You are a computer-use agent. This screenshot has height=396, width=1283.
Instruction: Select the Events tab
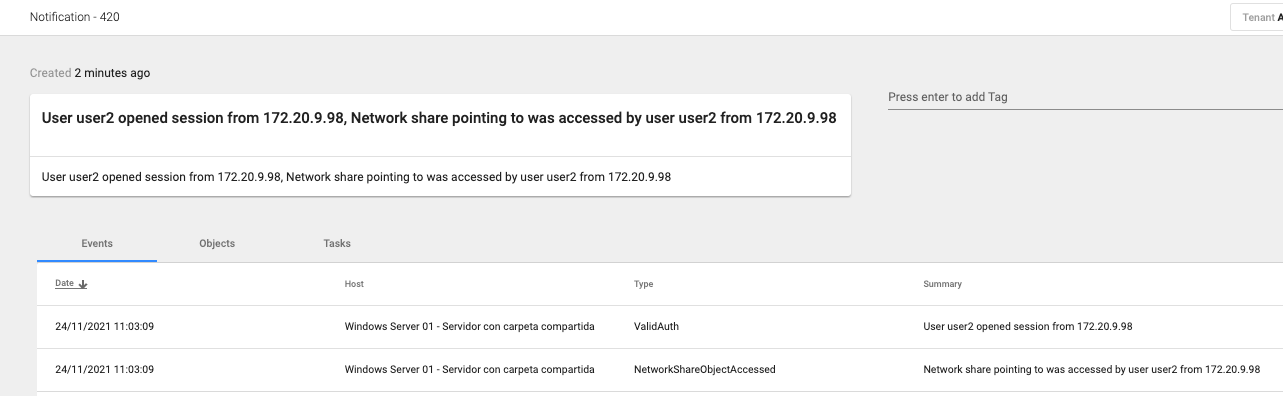97,243
